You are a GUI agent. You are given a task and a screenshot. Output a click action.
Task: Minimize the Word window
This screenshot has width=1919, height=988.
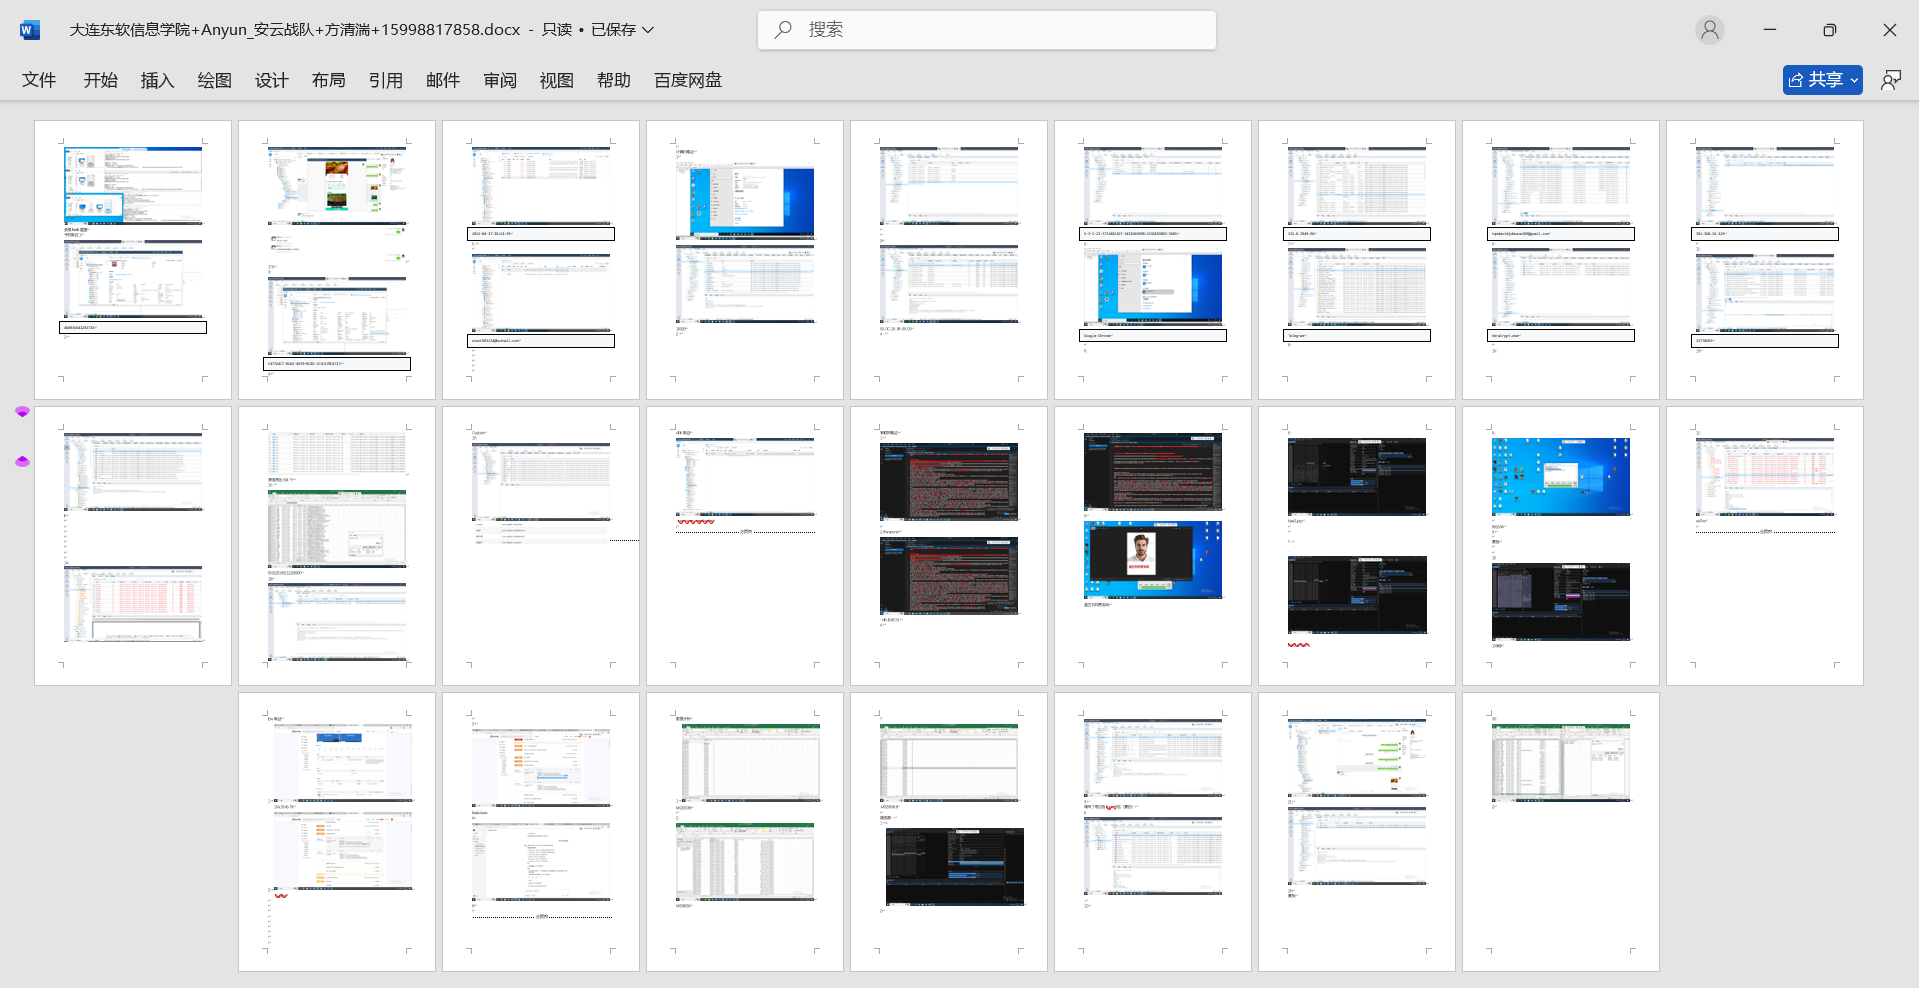click(1769, 30)
